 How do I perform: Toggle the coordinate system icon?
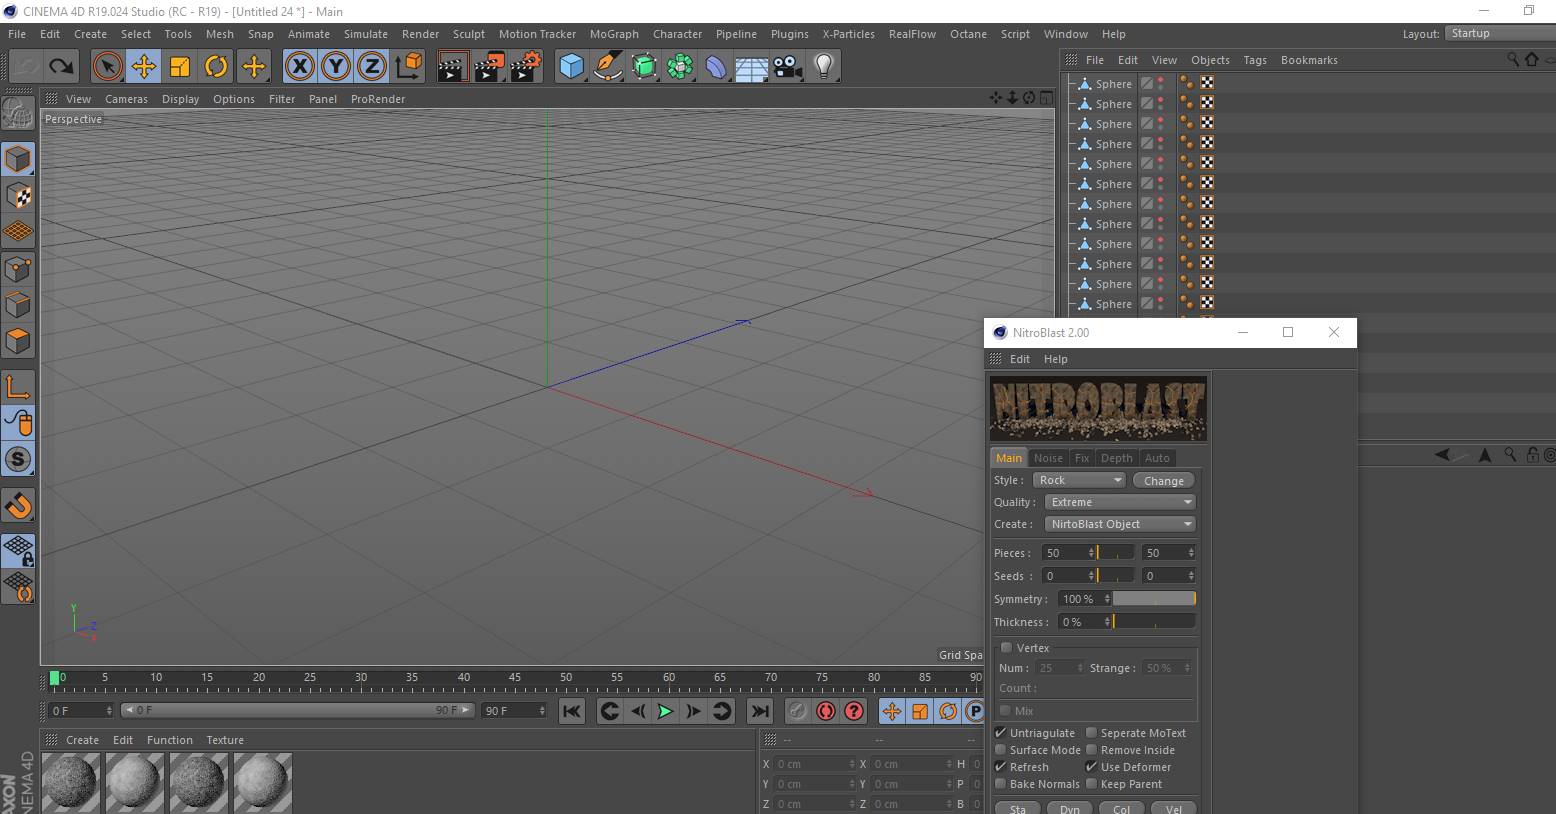(x=408, y=67)
